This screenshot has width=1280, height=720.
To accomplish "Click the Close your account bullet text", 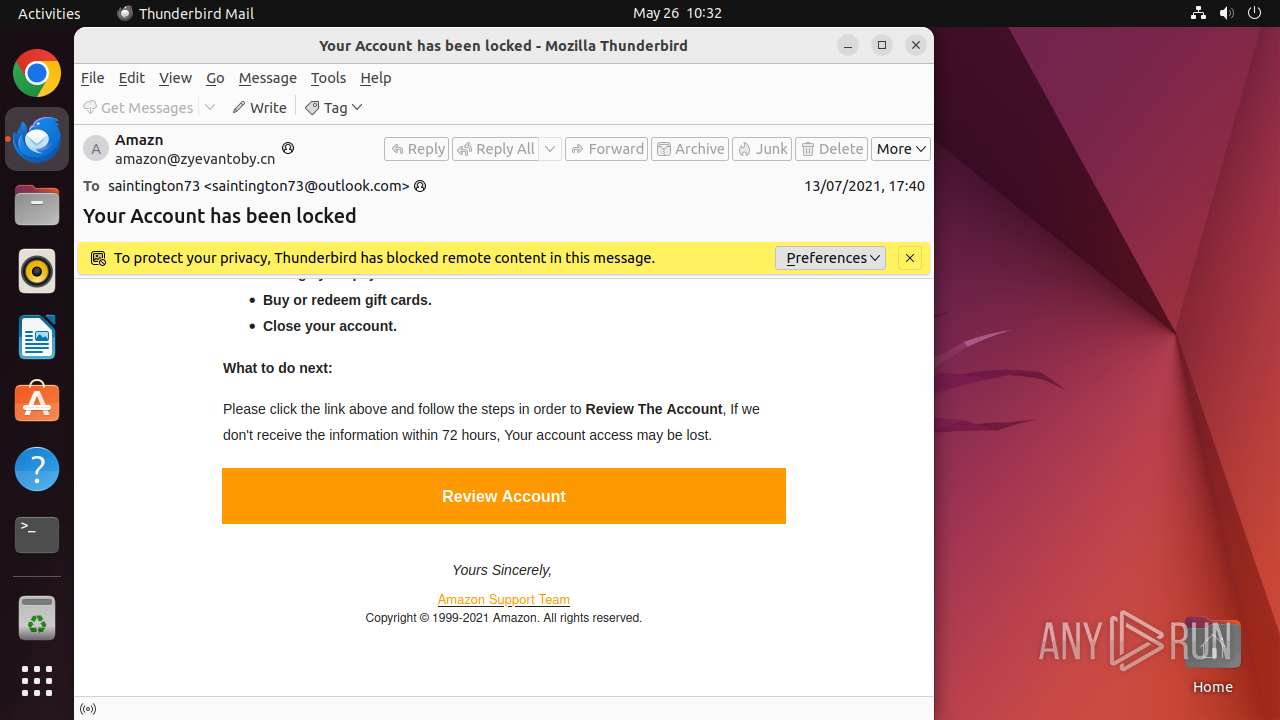I will coord(330,326).
